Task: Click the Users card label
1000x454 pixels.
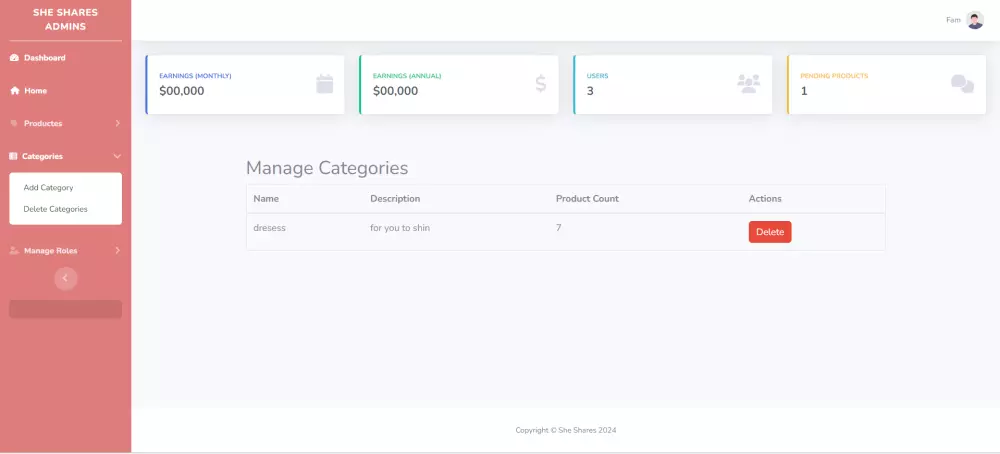Action: [598, 76]
